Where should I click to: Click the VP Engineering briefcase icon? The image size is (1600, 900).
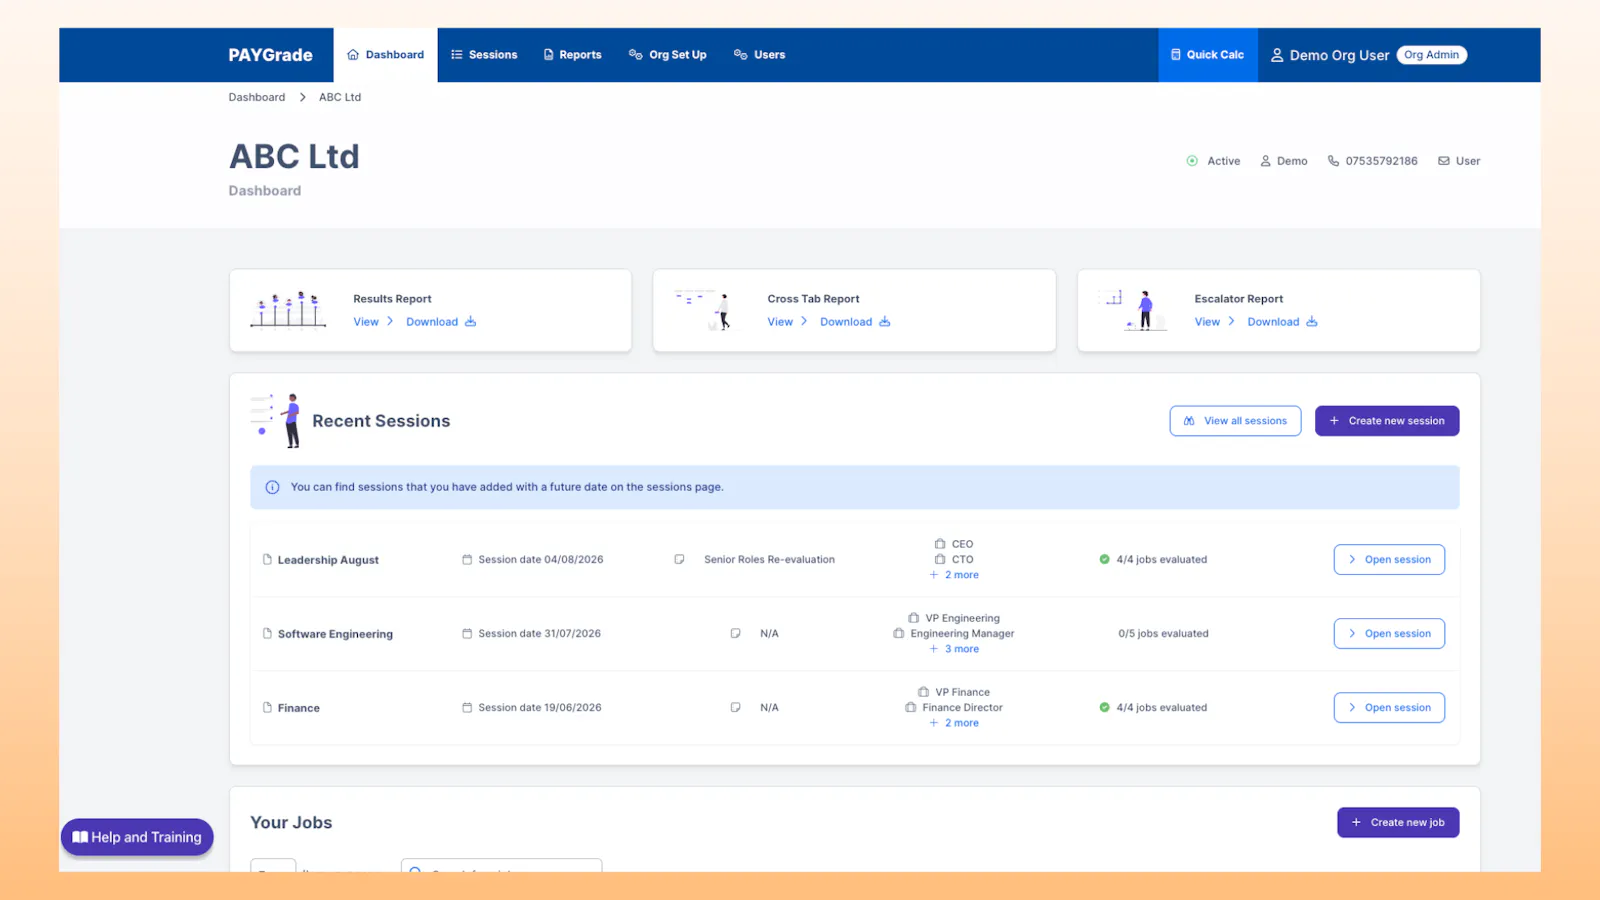[x=913, y=618]
